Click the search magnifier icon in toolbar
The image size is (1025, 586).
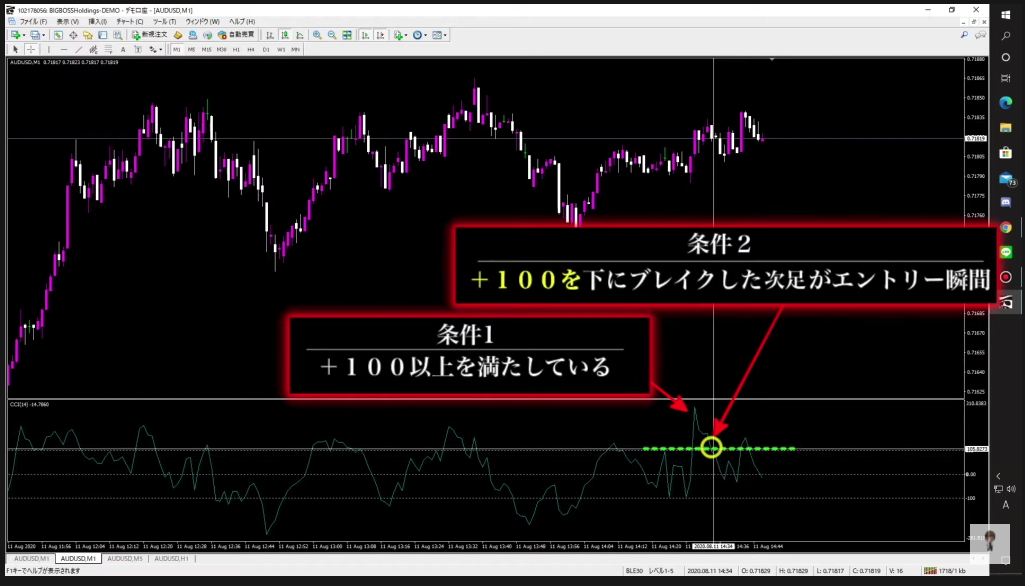click(x=964, y=35)
